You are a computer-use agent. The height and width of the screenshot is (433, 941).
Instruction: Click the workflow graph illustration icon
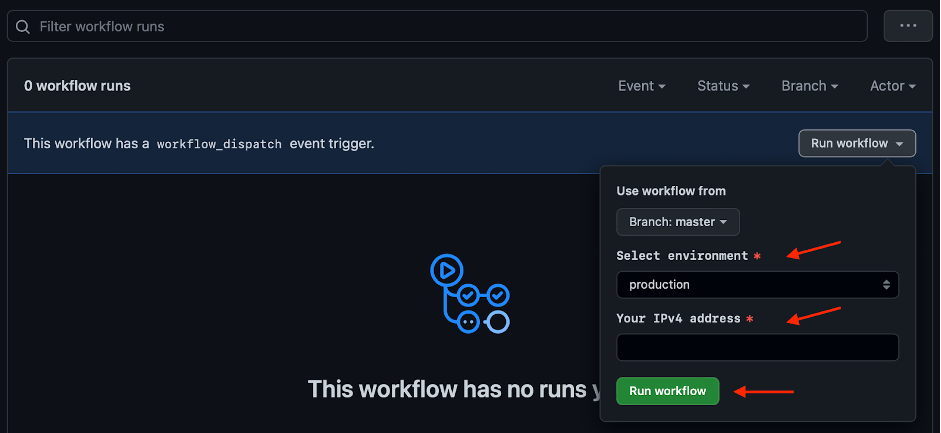point(470,293)
